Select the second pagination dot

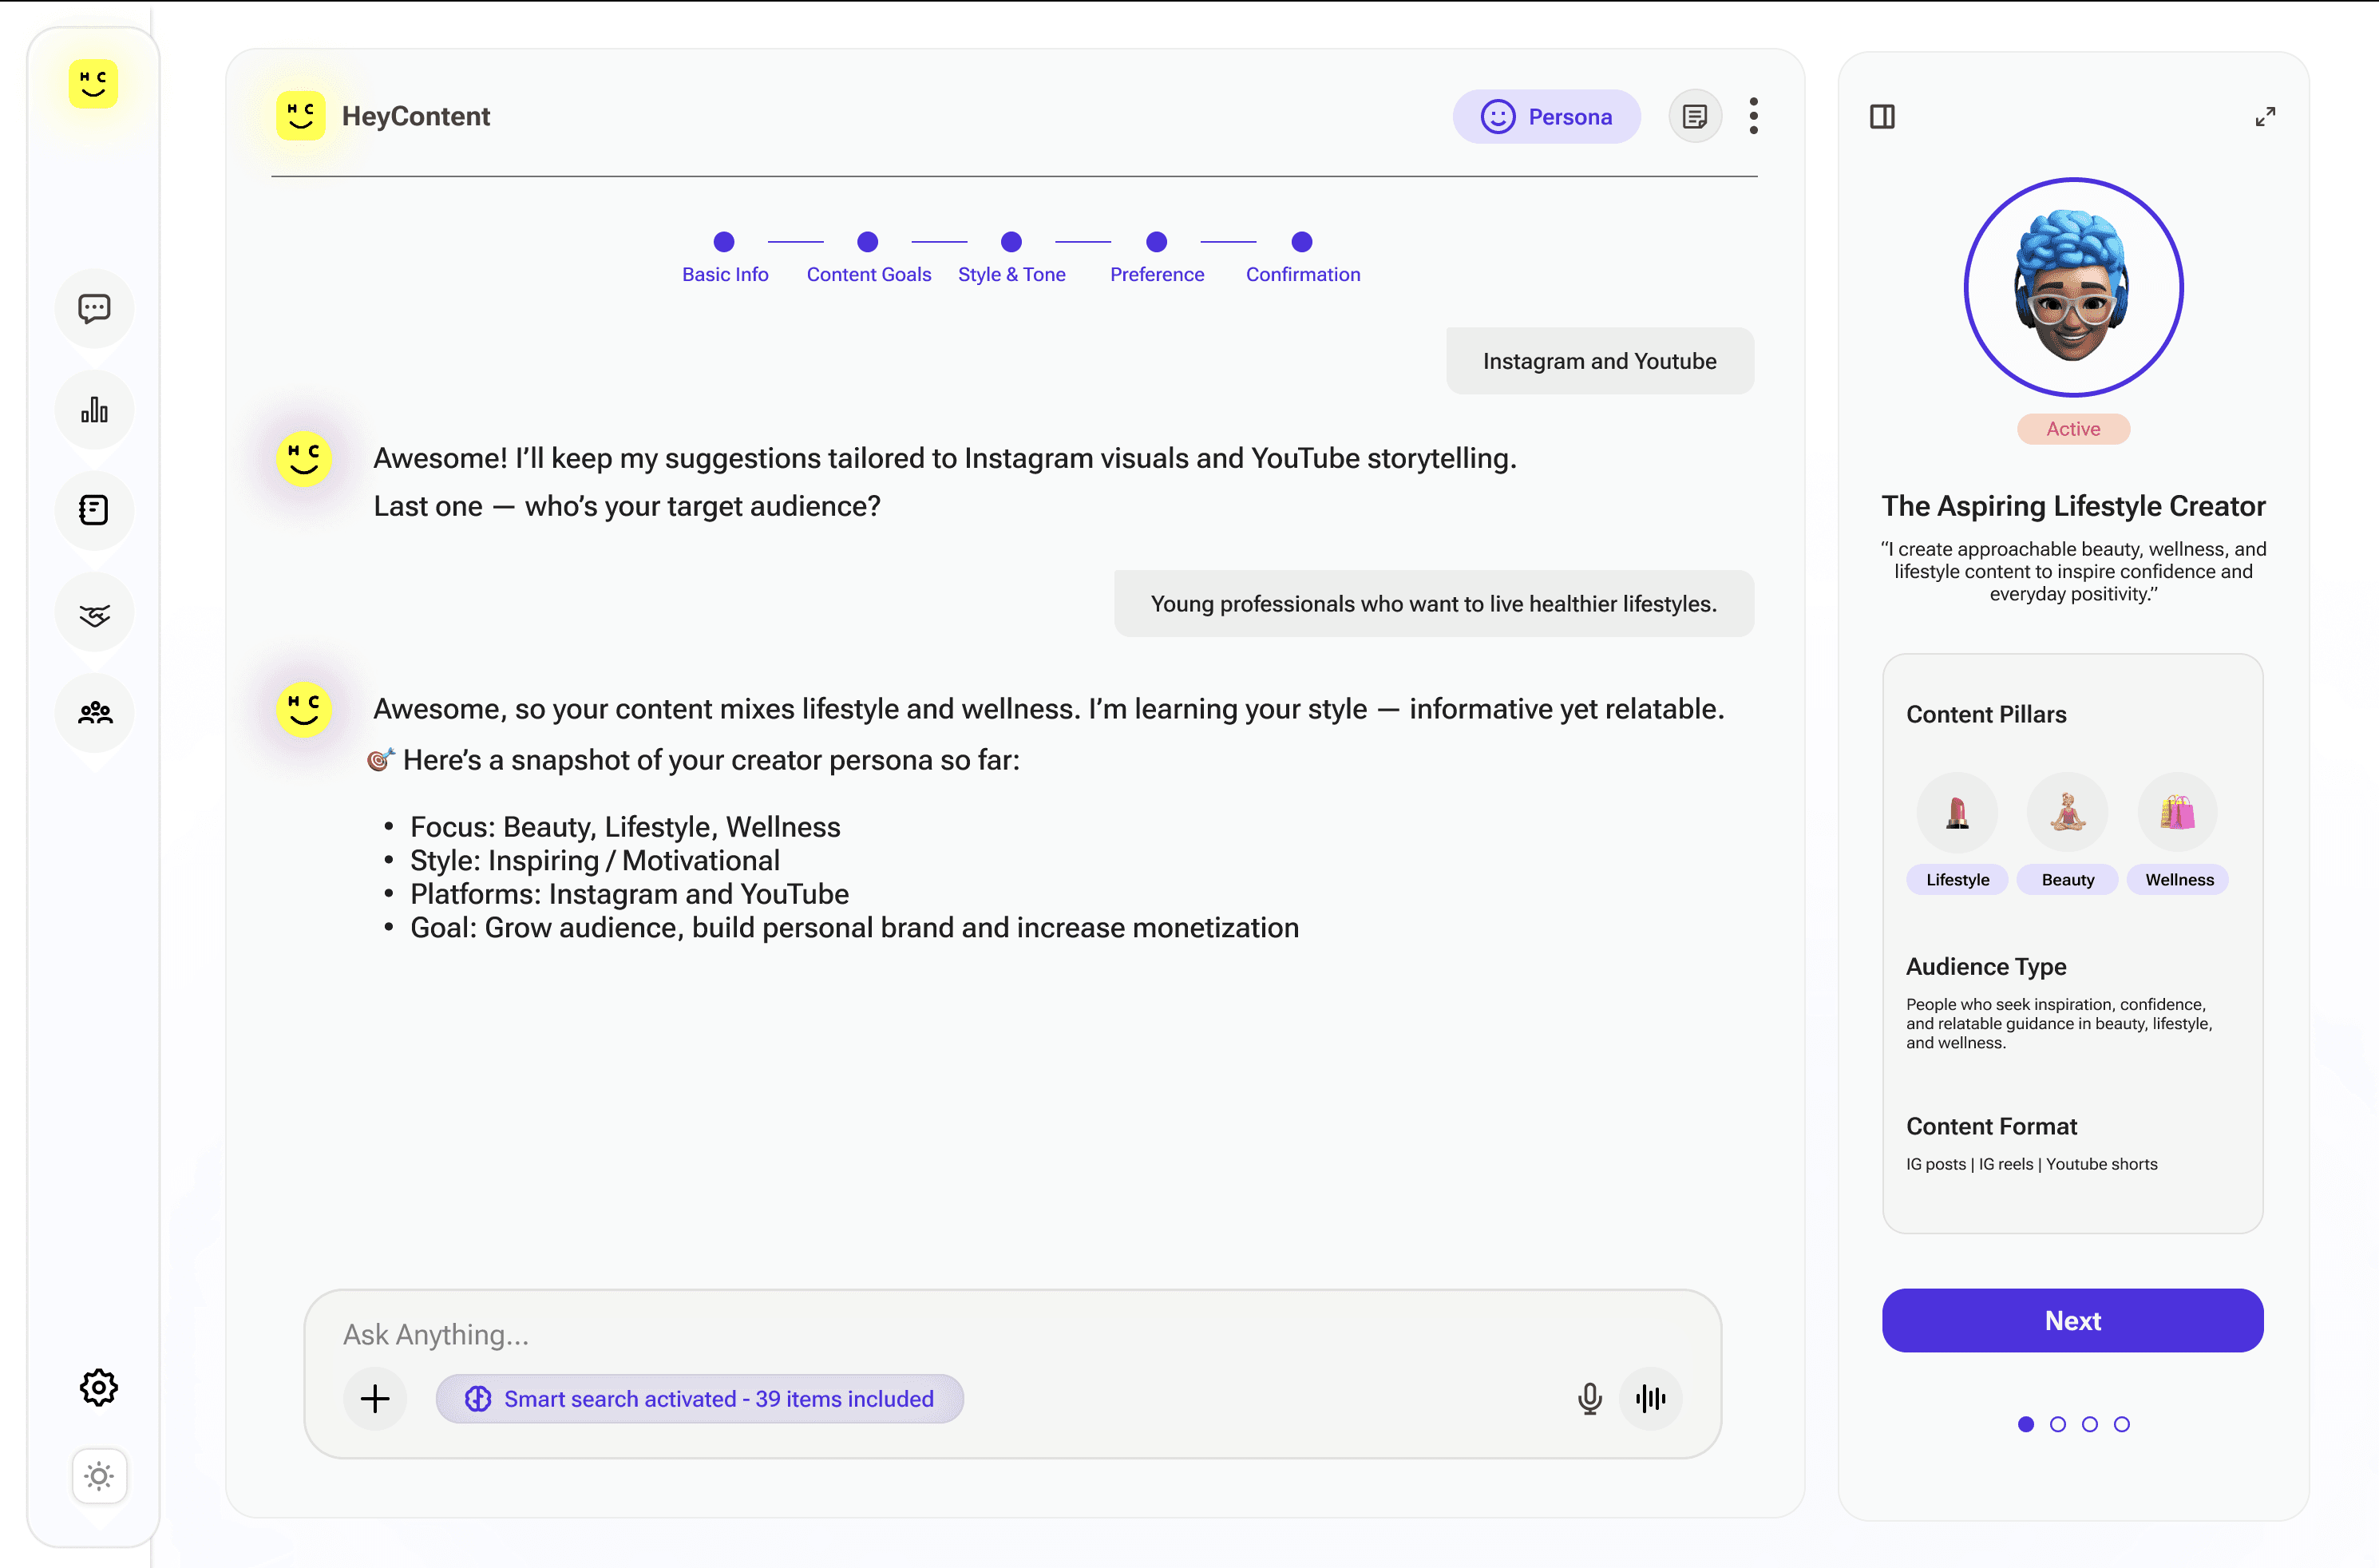coord(2057,1424)
